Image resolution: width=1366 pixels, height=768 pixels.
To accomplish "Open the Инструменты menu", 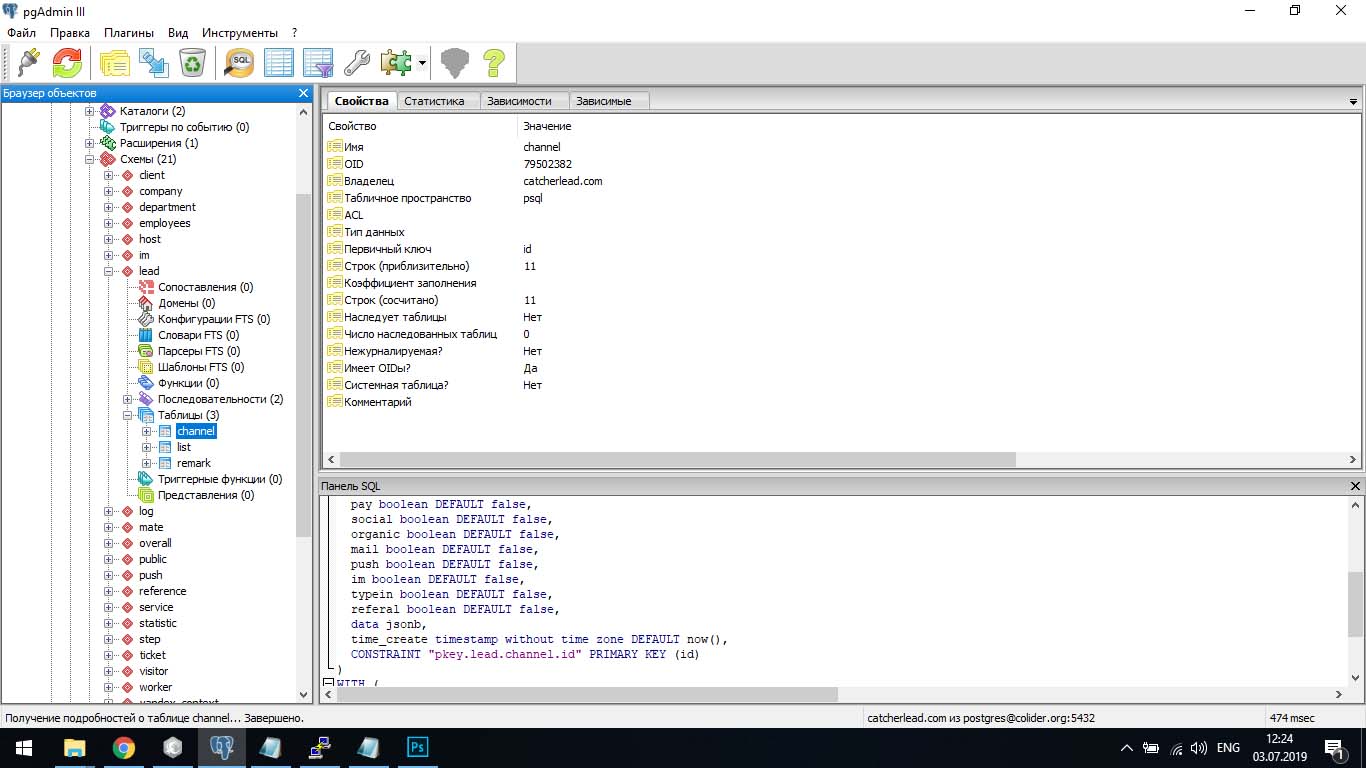I will 239,33.
